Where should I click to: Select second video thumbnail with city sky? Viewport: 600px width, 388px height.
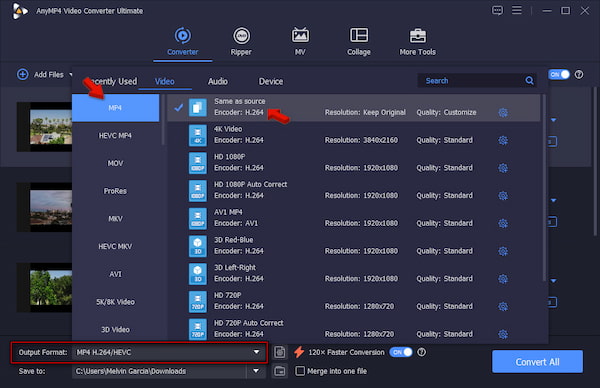pyautogui.click(x=44, y=207)
